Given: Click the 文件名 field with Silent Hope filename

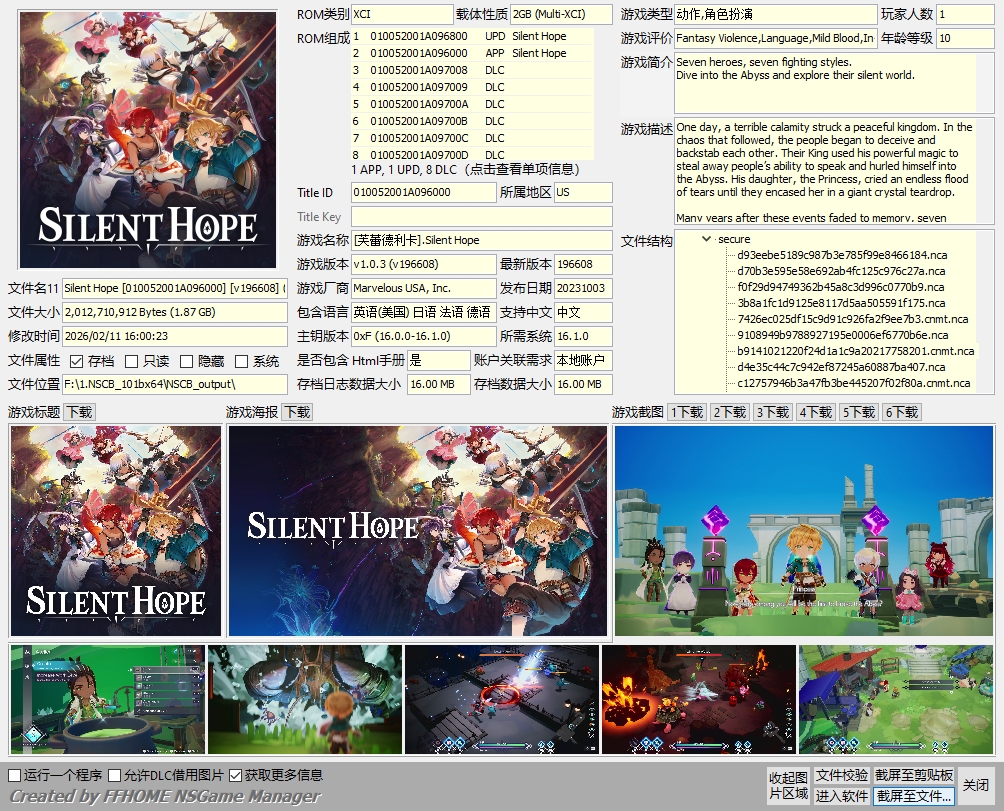Looking at the screenshot, I should tap(174, 289).
